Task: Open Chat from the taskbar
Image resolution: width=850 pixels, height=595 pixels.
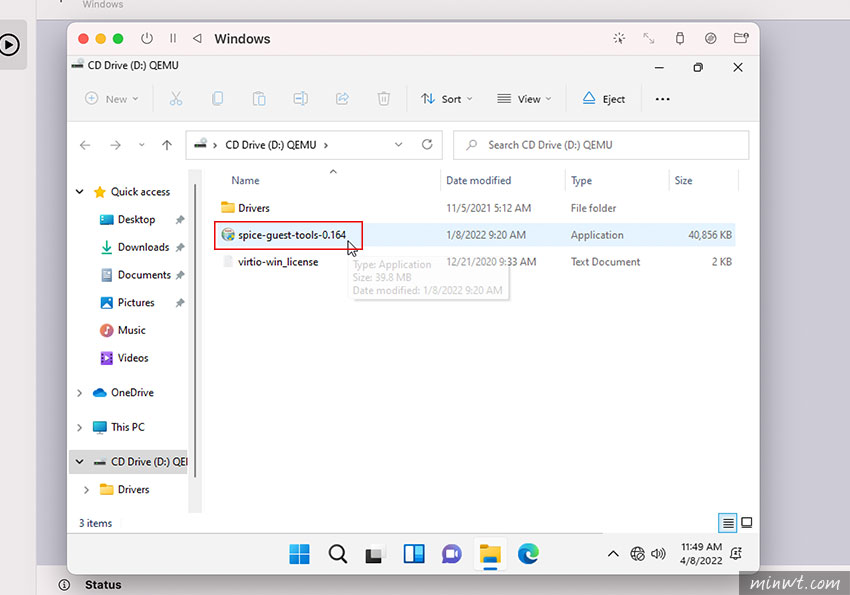Action: (x=451, y=554)
